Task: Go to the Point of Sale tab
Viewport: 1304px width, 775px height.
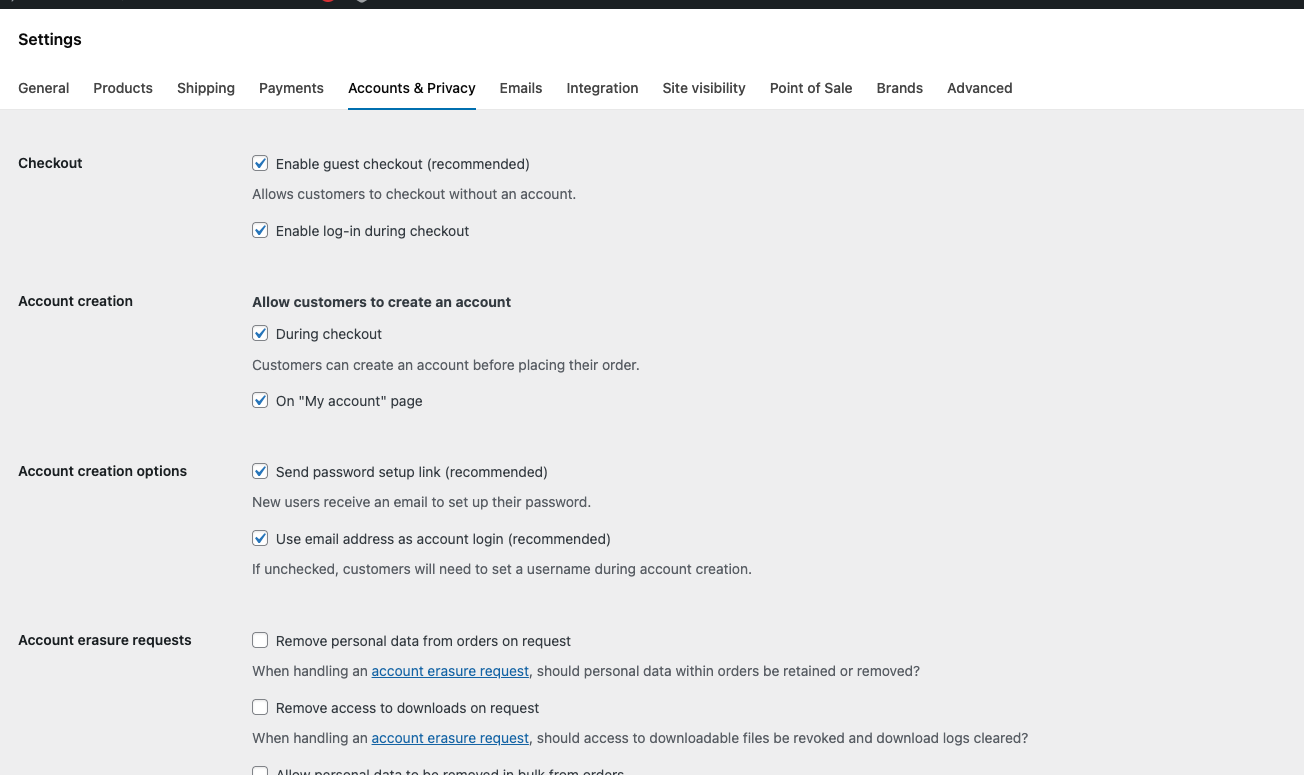Action: click(811, 88)
